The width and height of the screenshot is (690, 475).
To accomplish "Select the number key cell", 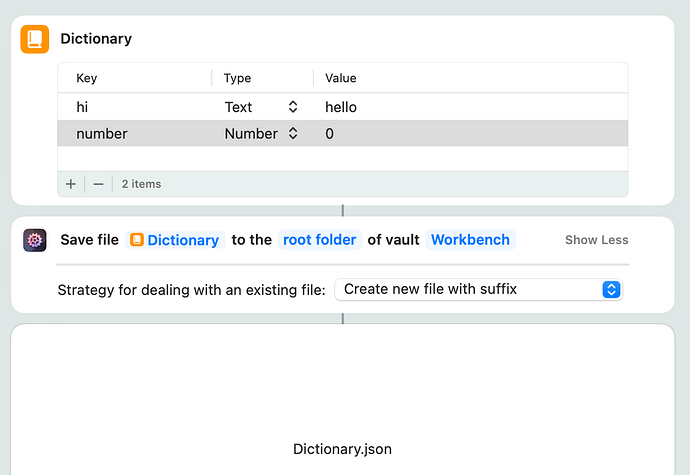I will coord(102,133).
